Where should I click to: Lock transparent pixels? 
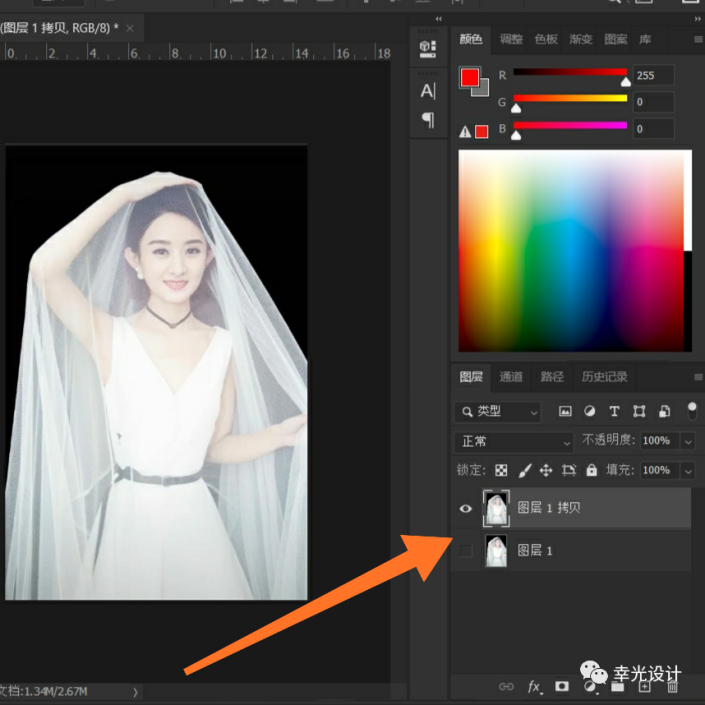[x=501, y=470]
